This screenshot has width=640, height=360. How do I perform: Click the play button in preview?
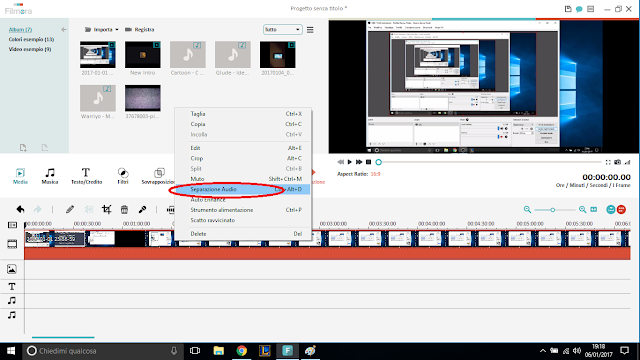click(x=349, y=162)
